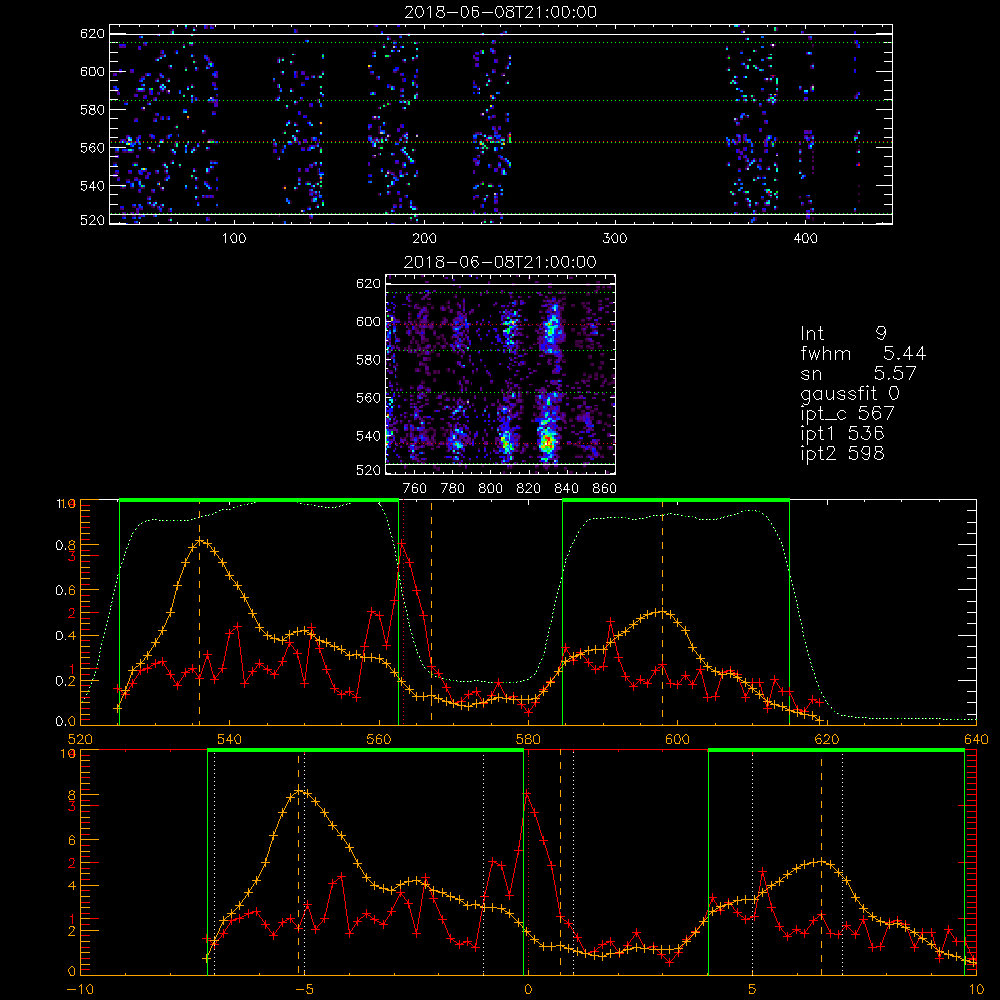This screenshot has height=1000, width=1000.
Task: Click the top panel title 2018-06-08T21:00:00
Action: tap(500, 12)
